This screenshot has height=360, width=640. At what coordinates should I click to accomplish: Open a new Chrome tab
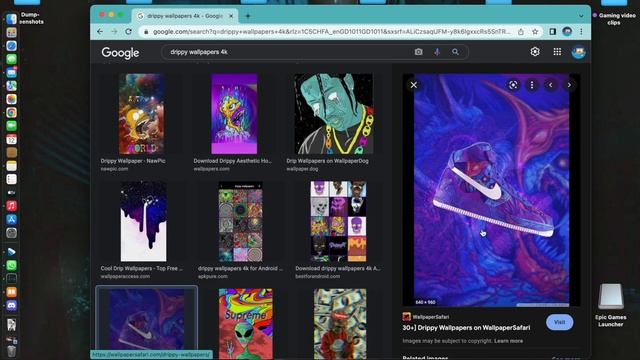248,16
